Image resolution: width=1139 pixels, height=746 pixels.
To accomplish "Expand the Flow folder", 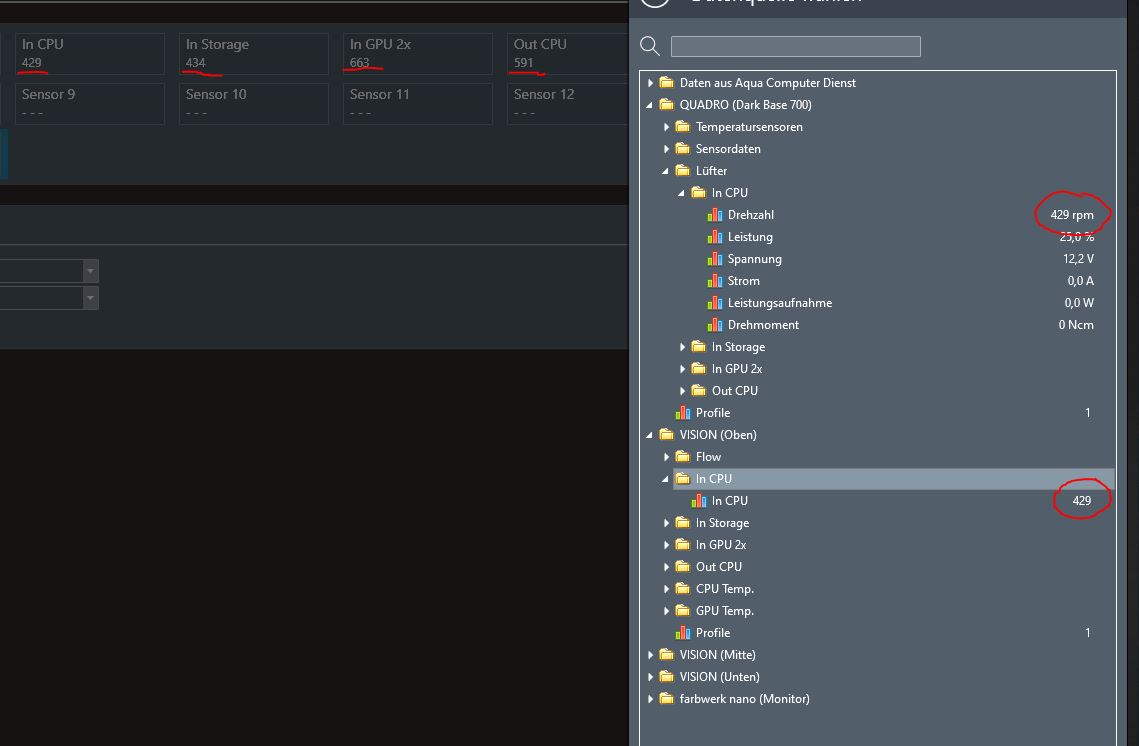I will [x=666, y=457].
